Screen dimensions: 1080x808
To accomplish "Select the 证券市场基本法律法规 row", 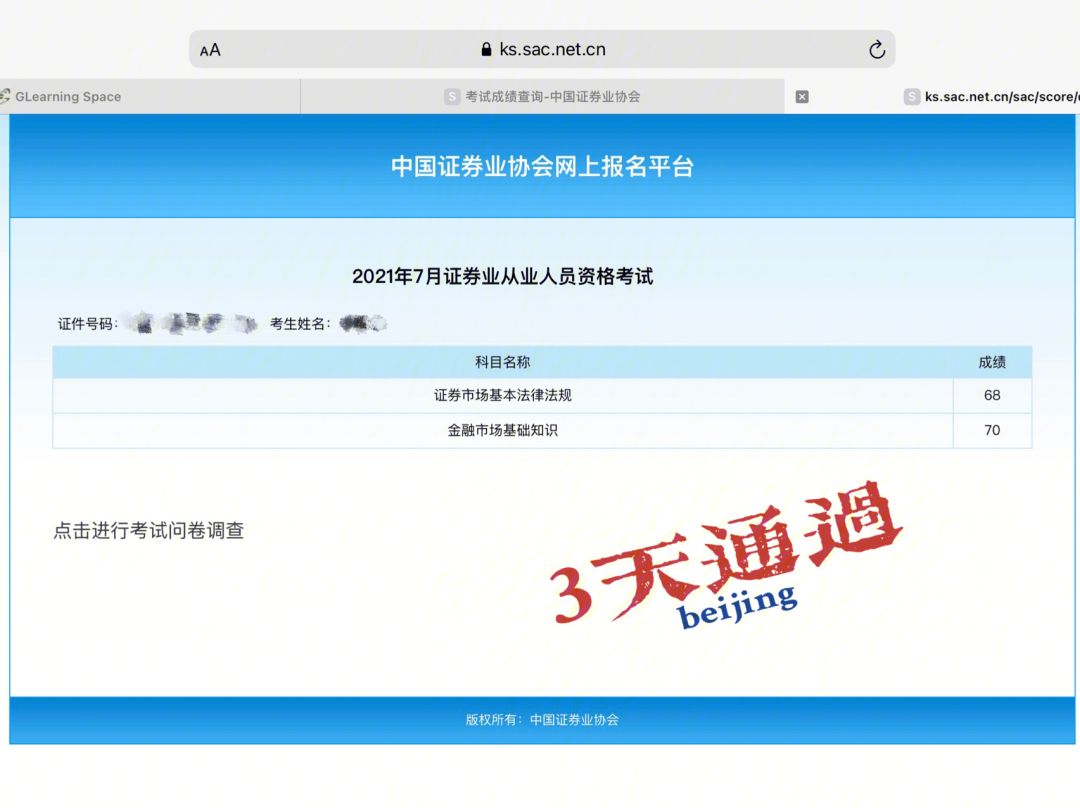I will tap(502, 395).
